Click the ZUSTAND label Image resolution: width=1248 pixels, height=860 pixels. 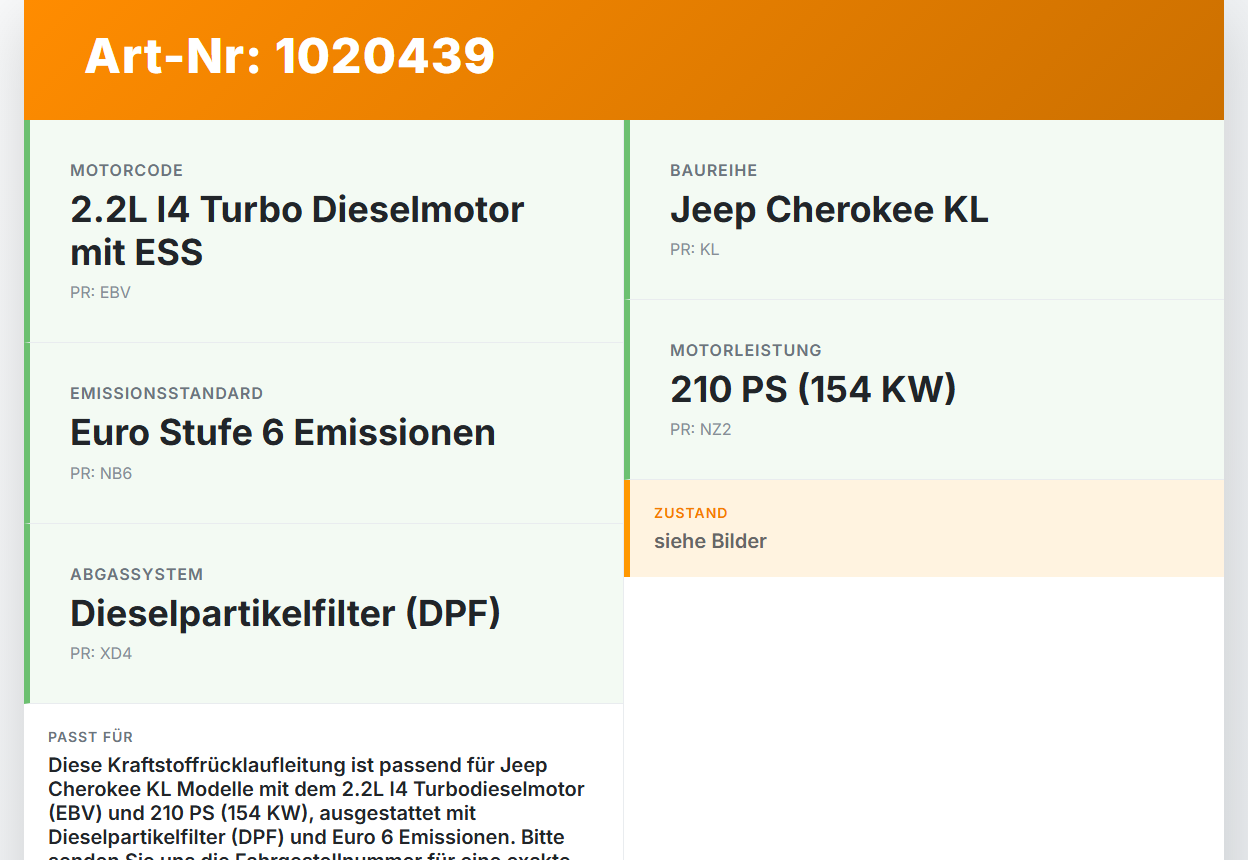691,513
